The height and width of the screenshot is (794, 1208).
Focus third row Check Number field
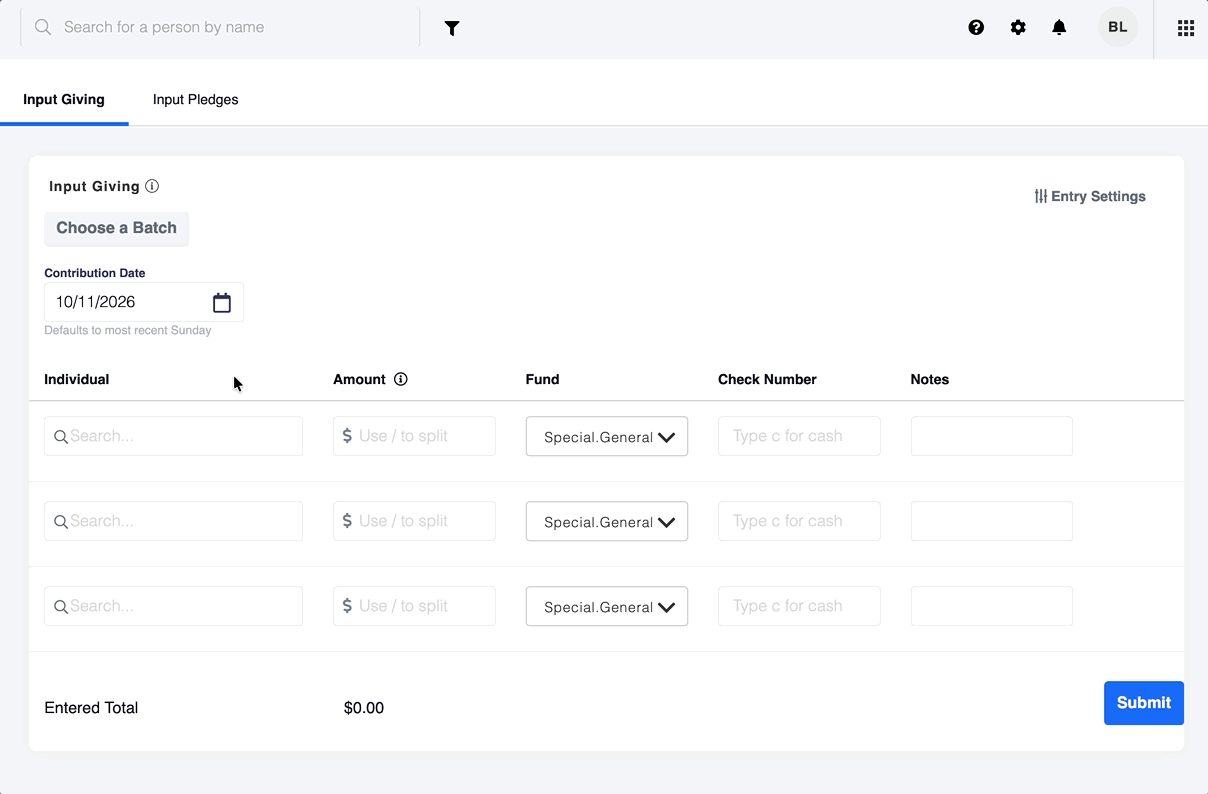click(x=799, y=606)
